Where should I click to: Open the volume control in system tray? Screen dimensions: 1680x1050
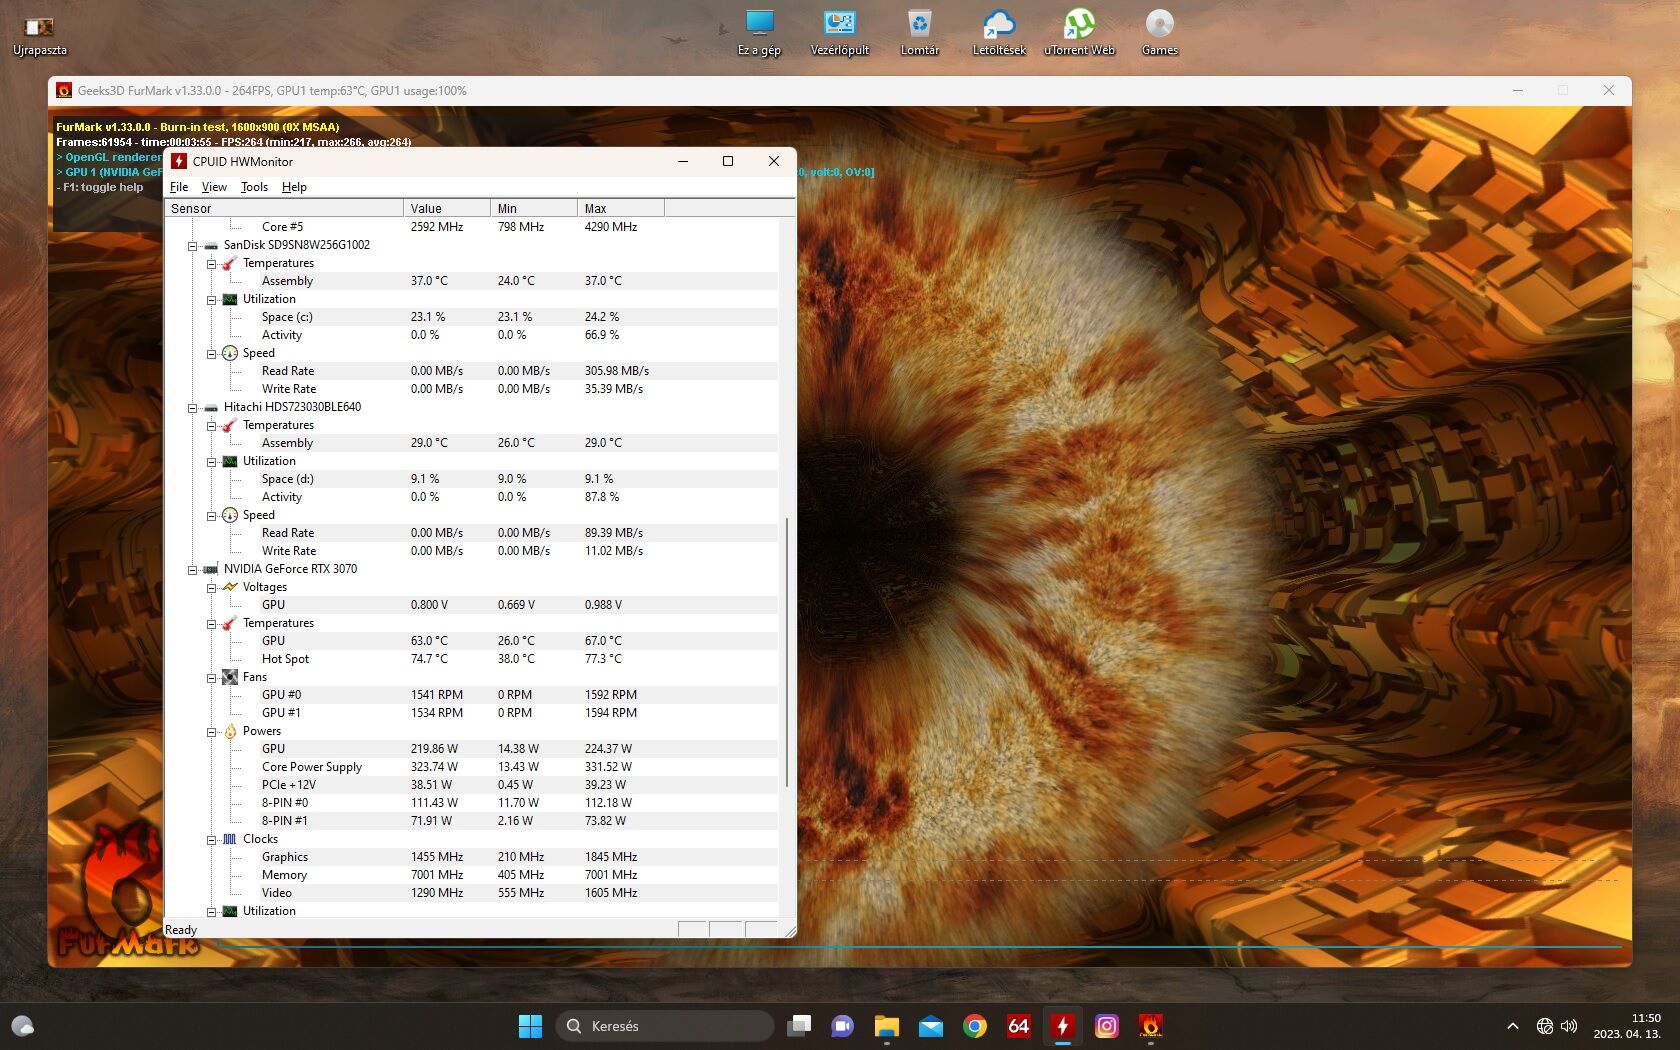pos(1569,1026)
